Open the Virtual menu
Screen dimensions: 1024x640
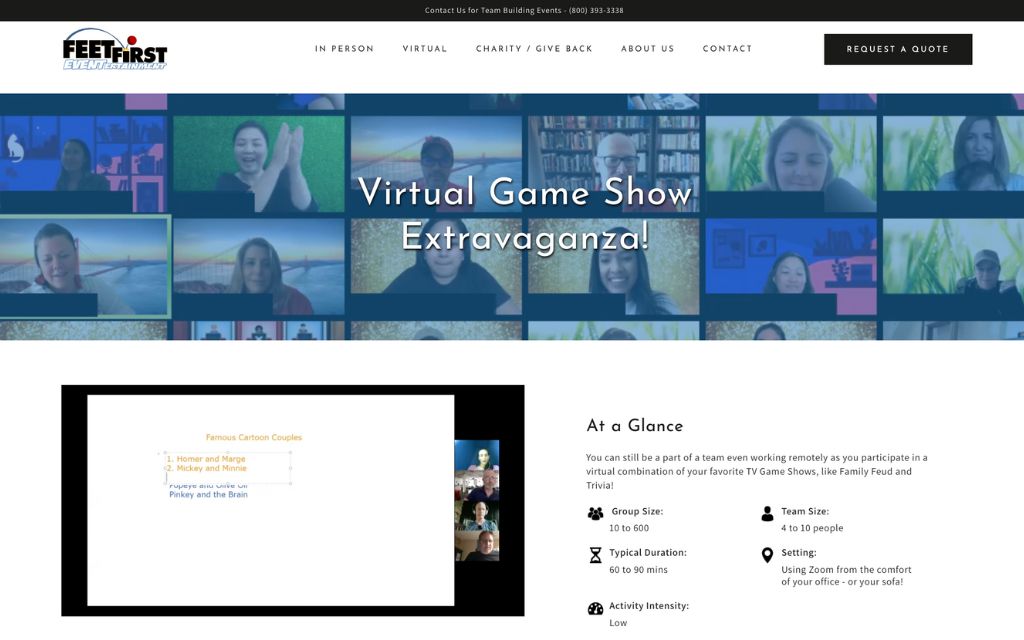[x=425, y=49]
